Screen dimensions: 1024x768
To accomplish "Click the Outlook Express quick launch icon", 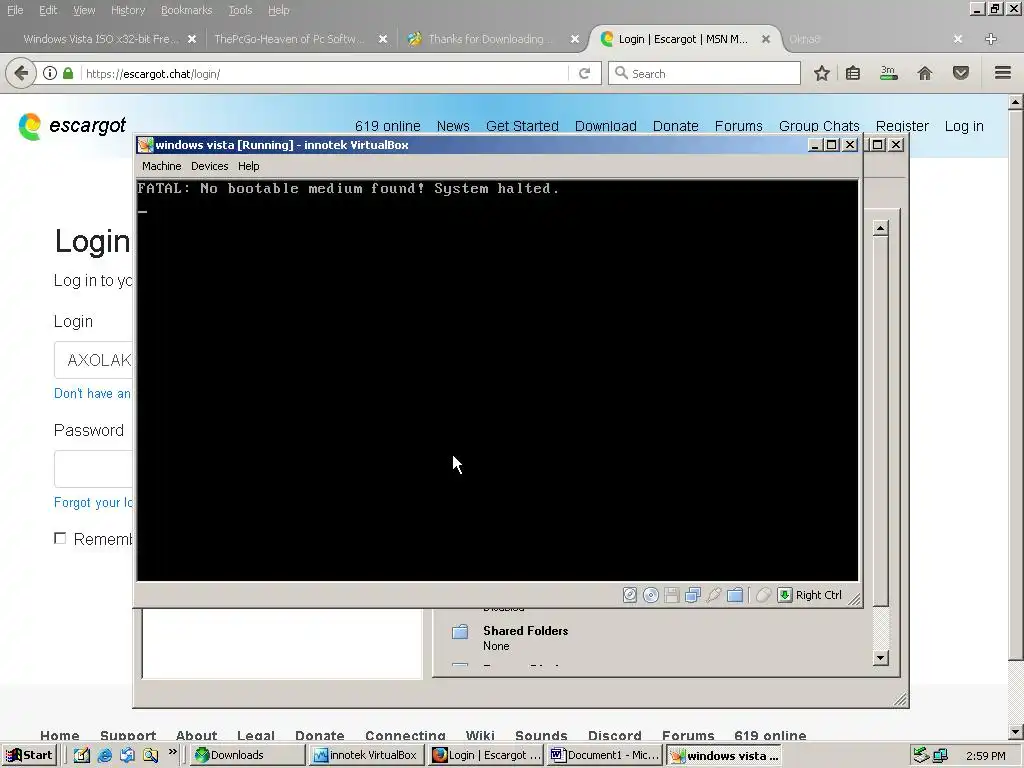I will coord(127,755).
